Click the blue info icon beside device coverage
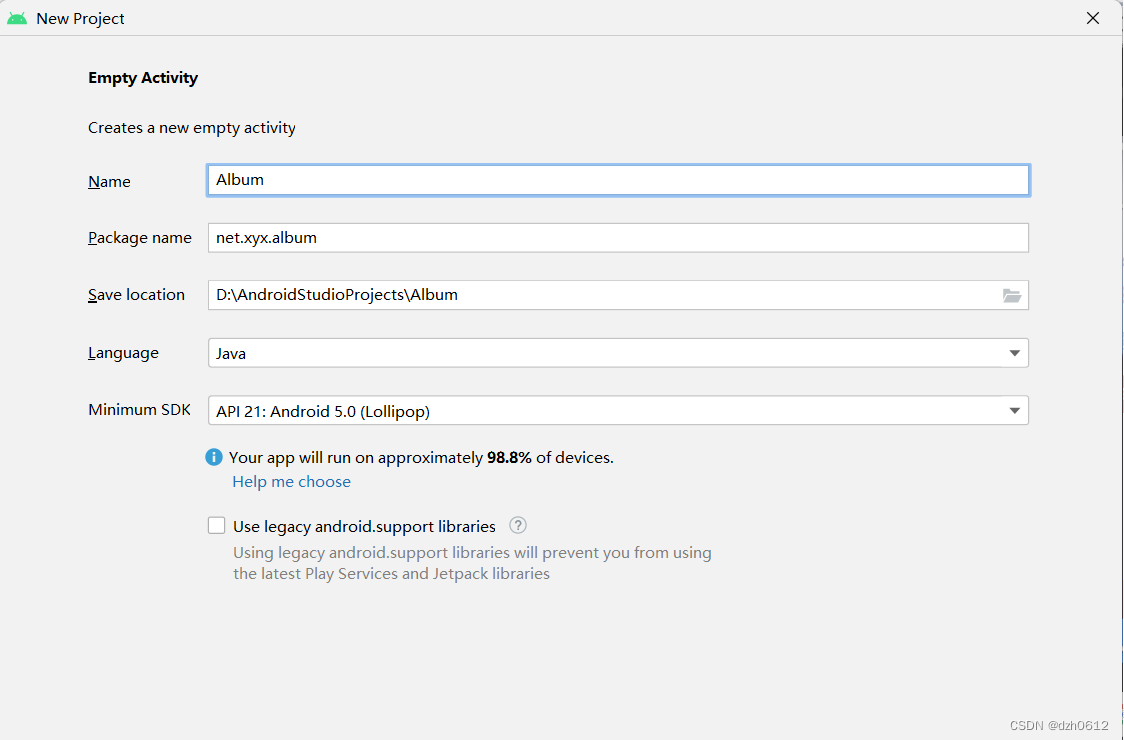1124x740 pixels. 214,457
